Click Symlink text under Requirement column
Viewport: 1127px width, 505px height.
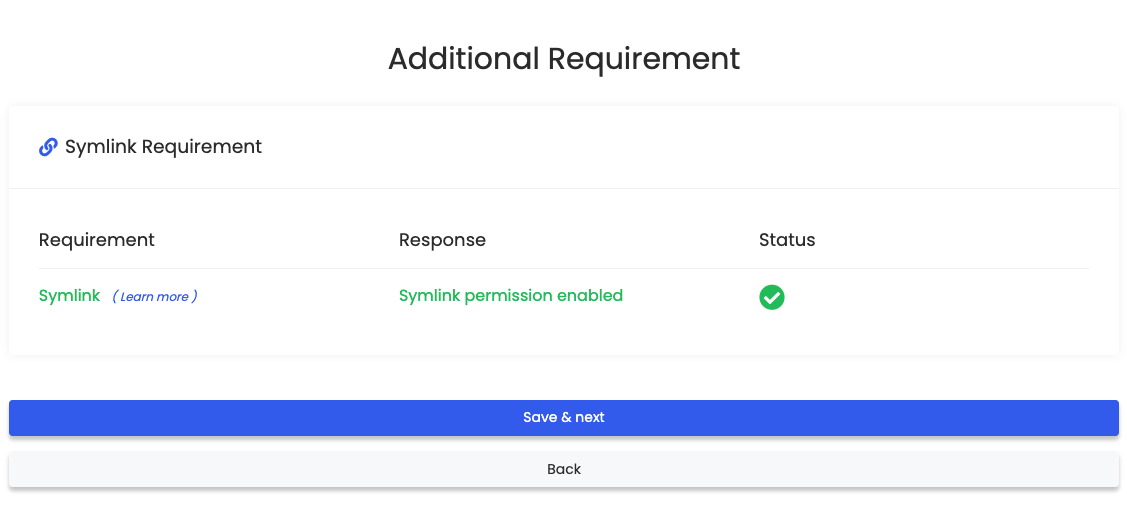(x=69, y=296)
